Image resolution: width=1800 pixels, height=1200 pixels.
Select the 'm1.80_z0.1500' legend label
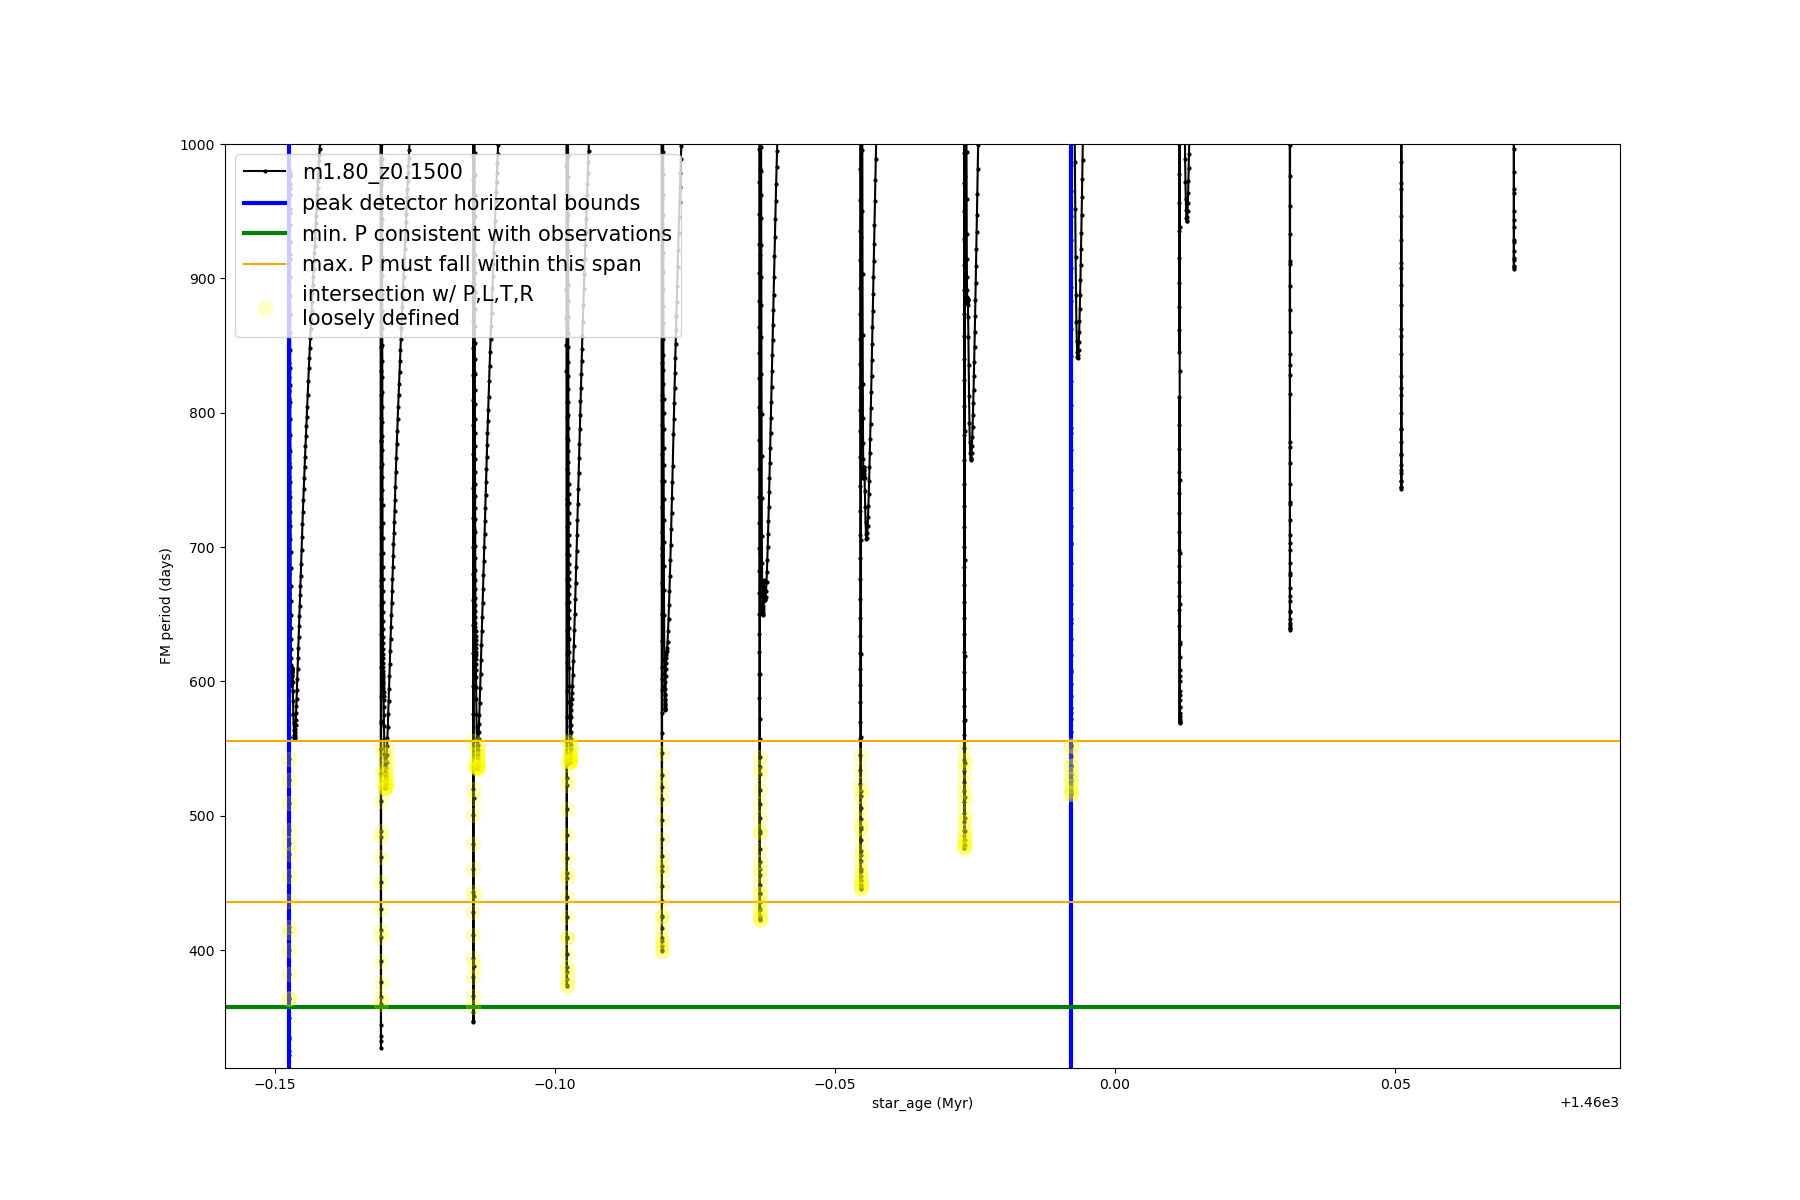click(382, 172)
